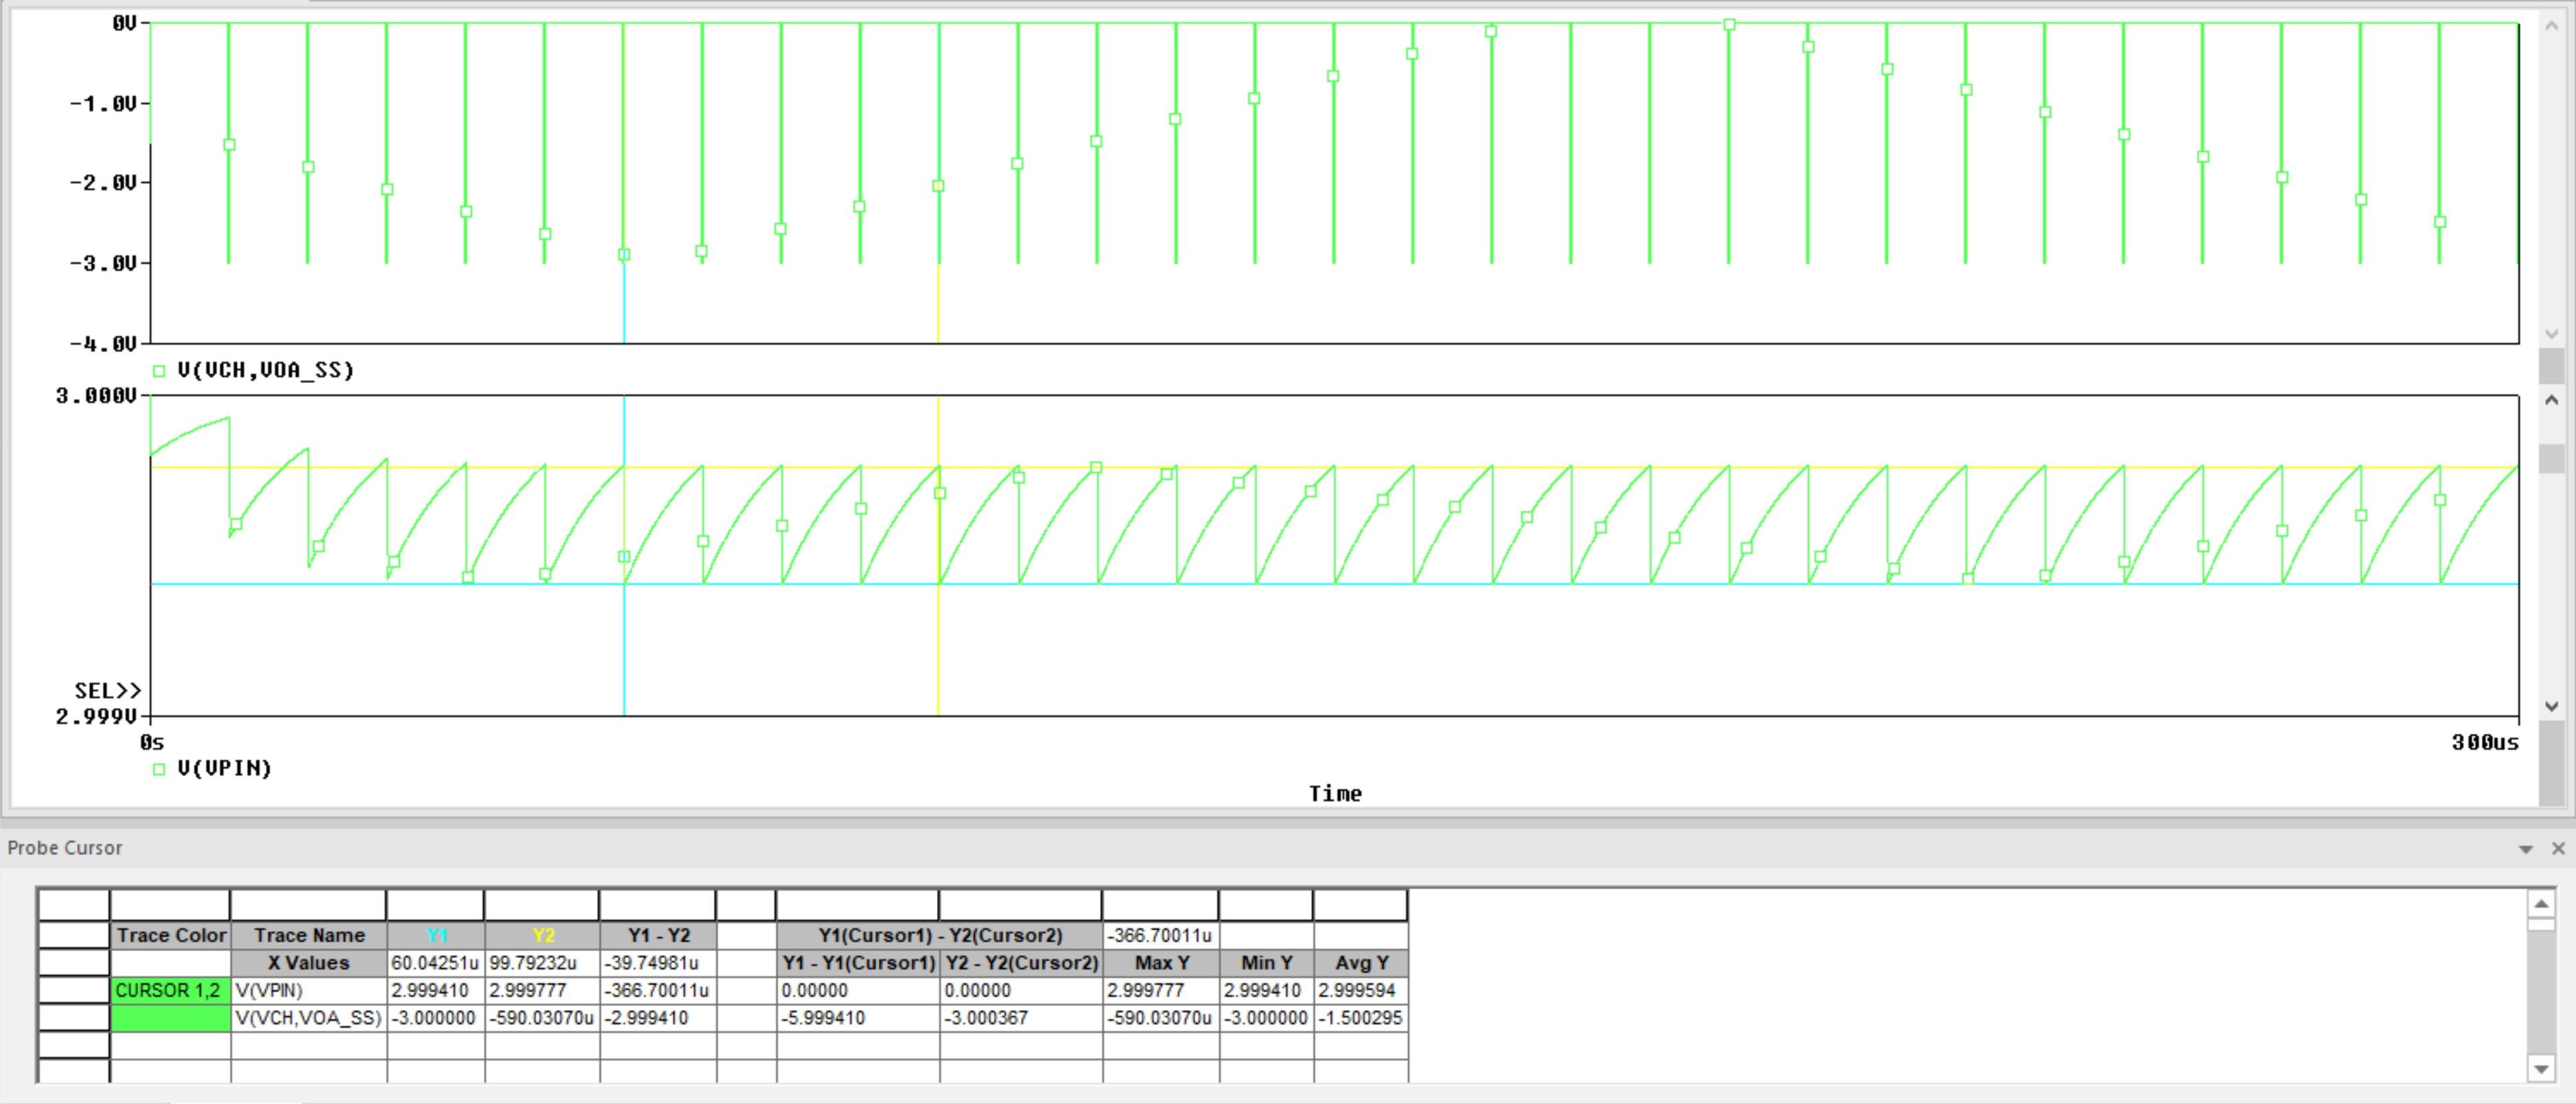Select the Min Y value -3.000000

point(1266,1018)
